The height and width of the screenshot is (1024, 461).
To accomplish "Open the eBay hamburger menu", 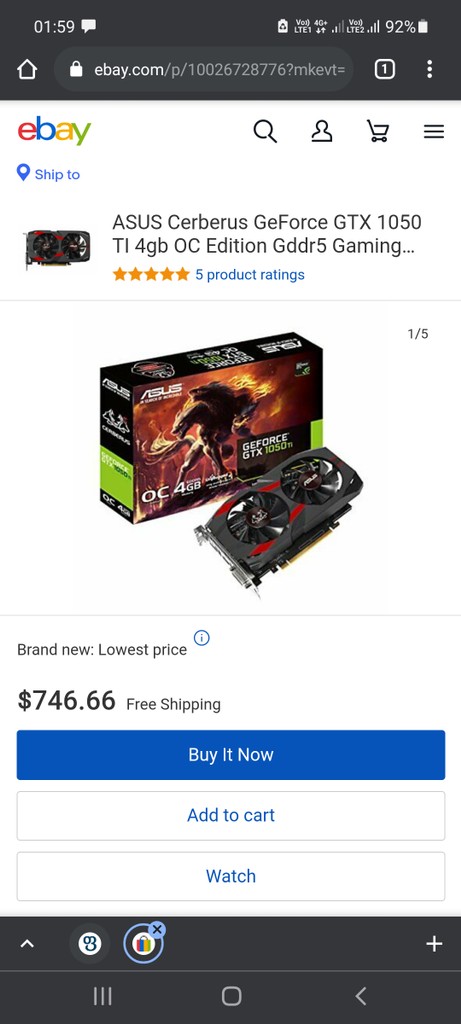I will point(434,132).
